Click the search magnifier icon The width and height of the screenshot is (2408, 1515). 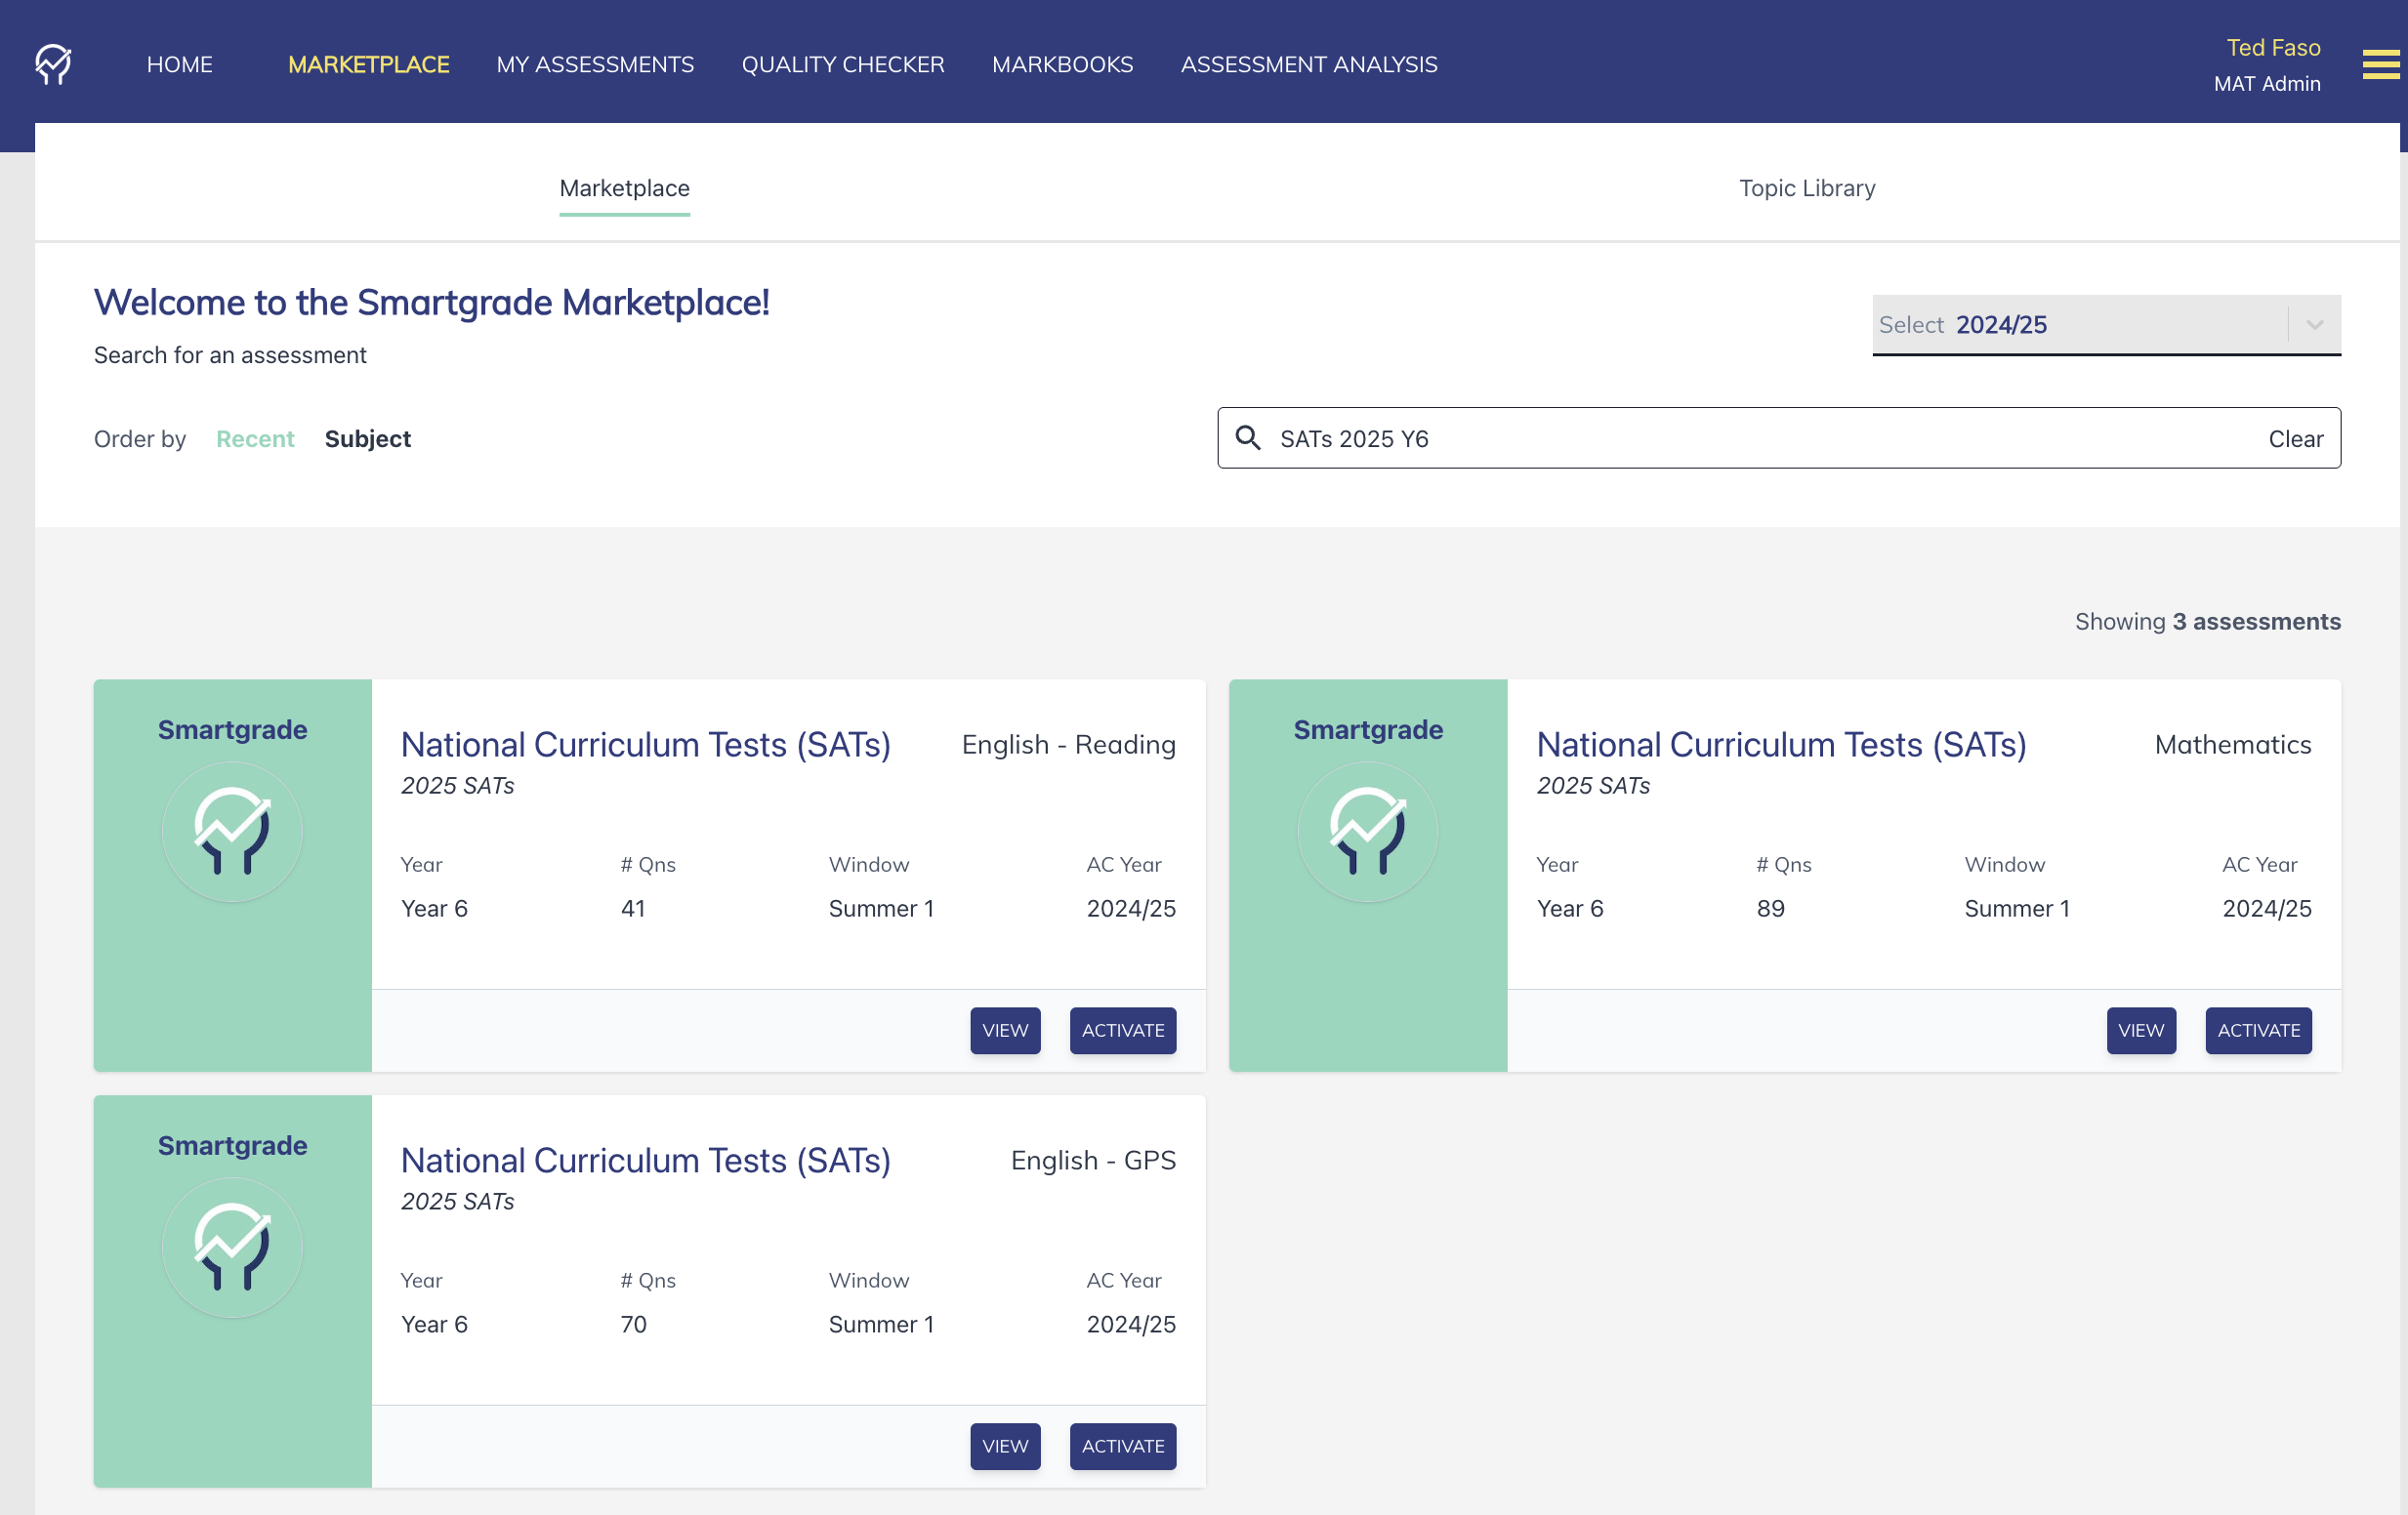coord(1247,437)
